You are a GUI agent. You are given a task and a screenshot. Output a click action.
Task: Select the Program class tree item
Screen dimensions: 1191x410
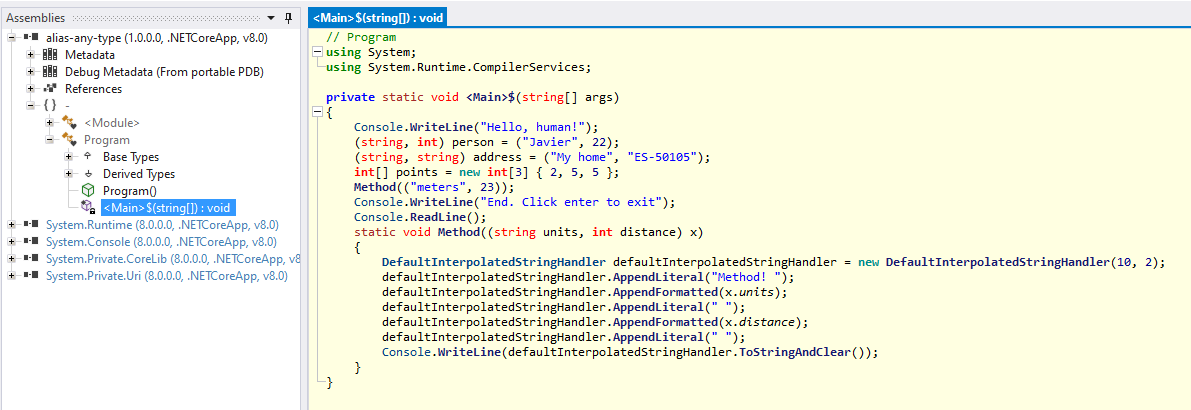pyautogui.click(x=106, y=140)
